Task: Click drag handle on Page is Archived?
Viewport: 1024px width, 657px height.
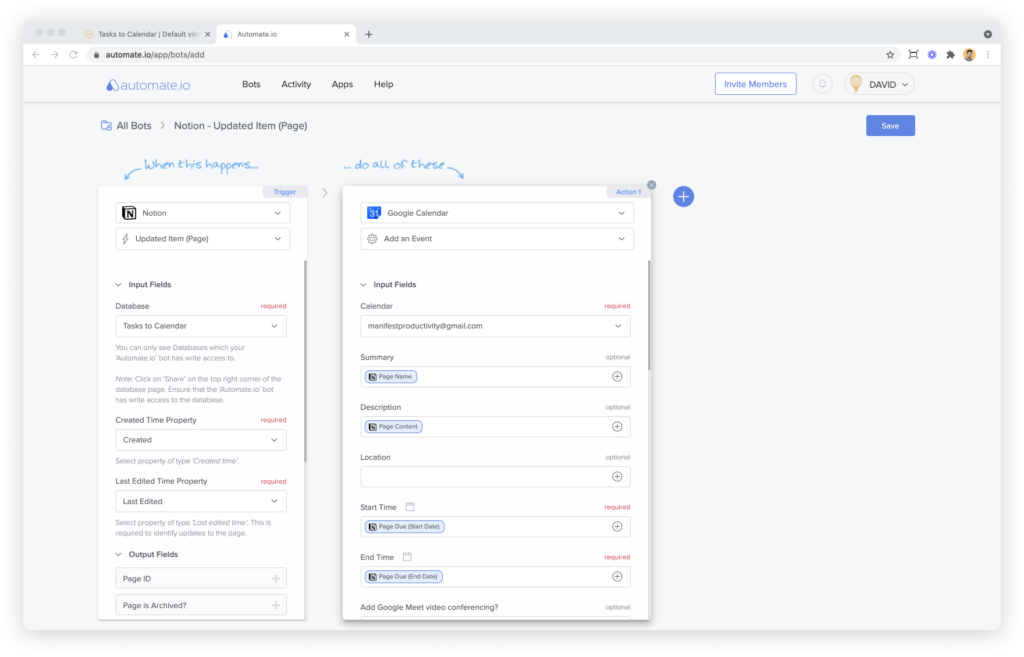Action: (276, 605)
